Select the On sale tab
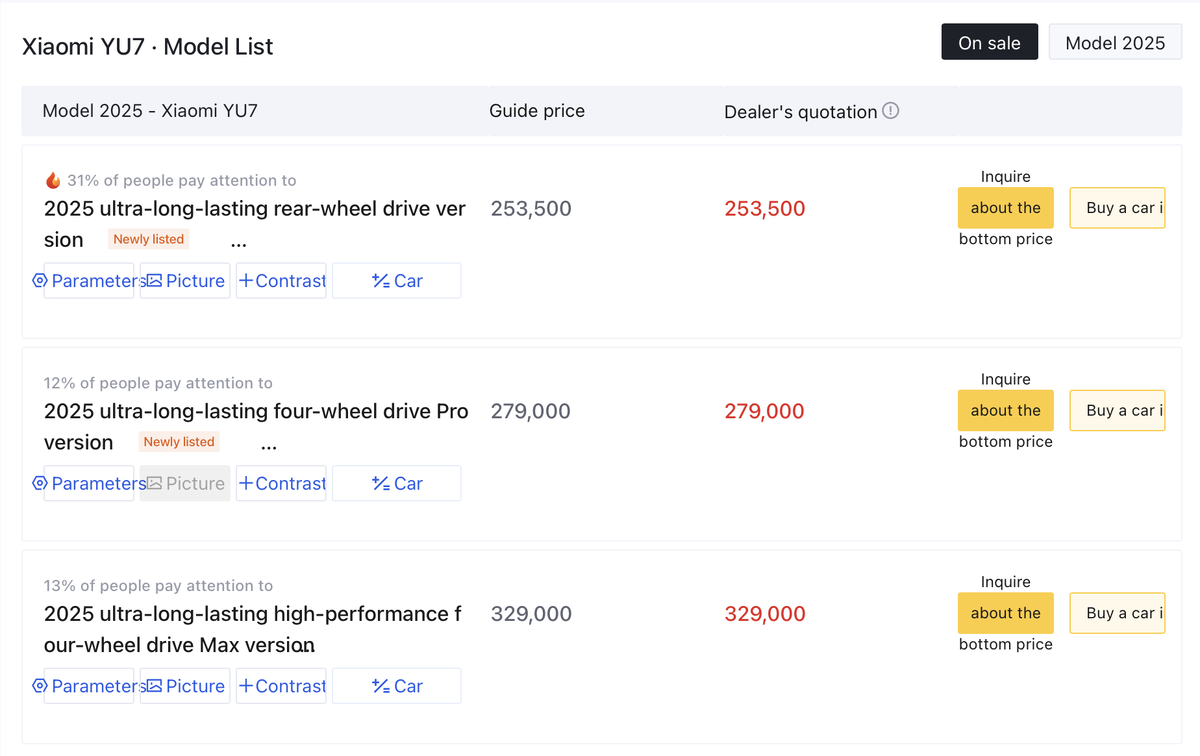The height and width of the screenshot is (756, 1200). tap(989, 42)
